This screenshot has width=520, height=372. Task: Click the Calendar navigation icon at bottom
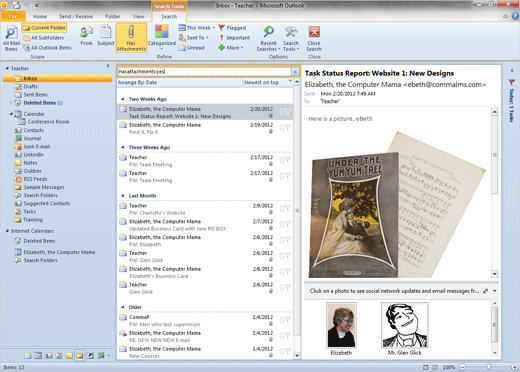tap(38, 356)
